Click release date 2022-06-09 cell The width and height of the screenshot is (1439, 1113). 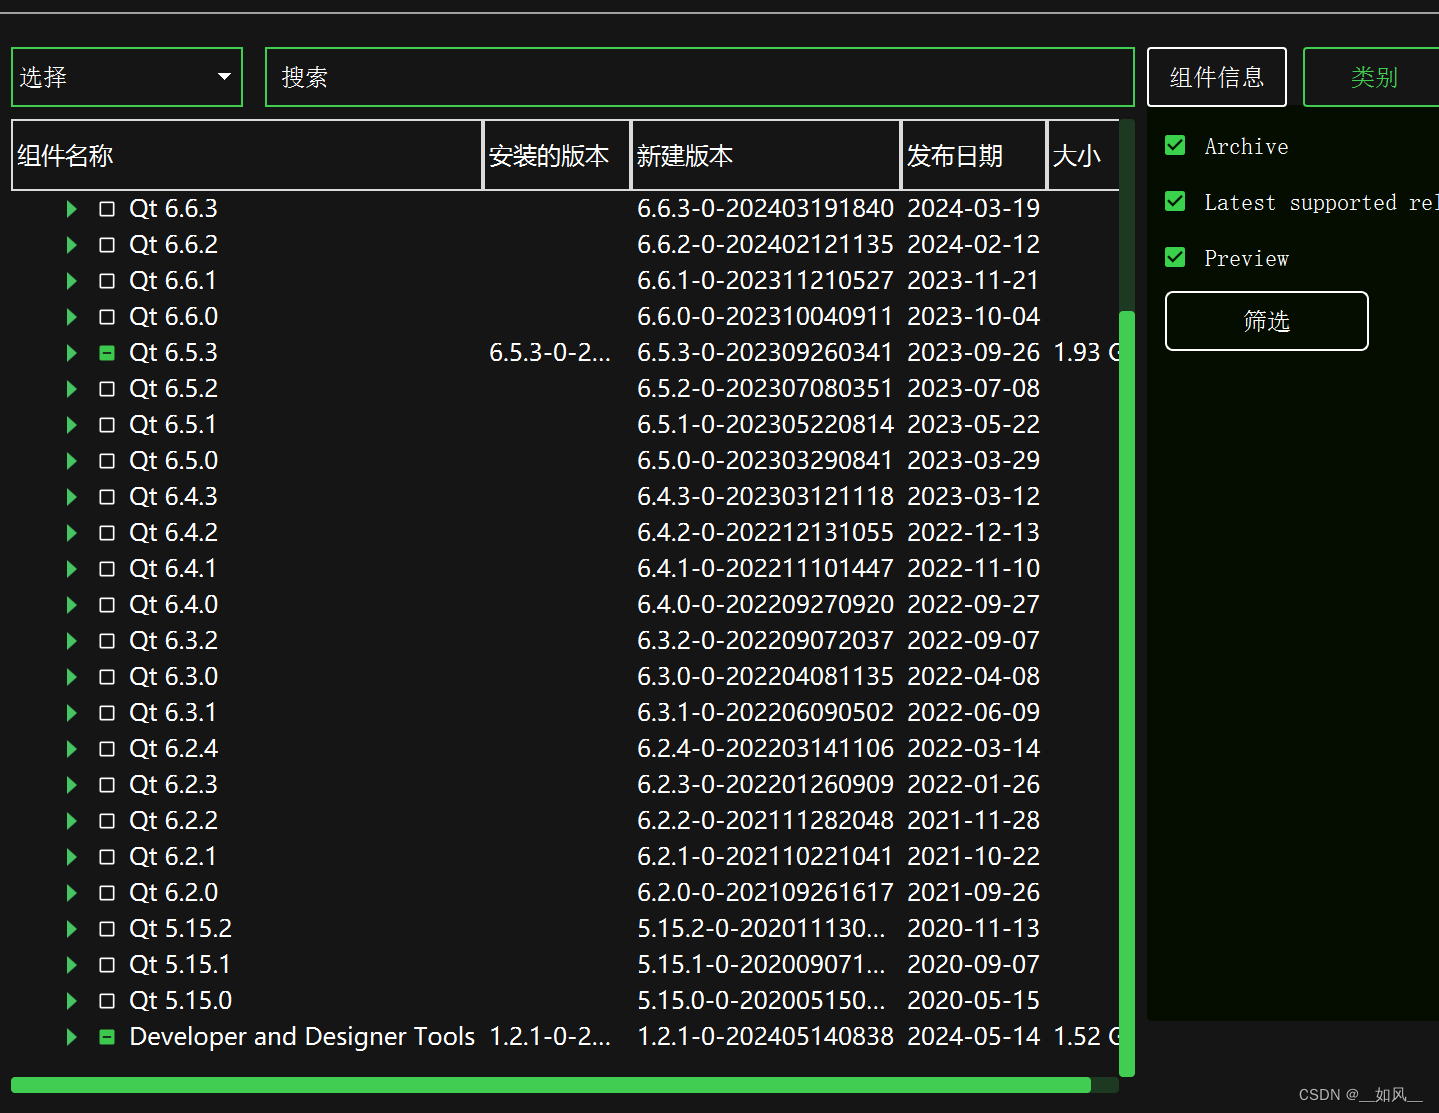point(973,713)
